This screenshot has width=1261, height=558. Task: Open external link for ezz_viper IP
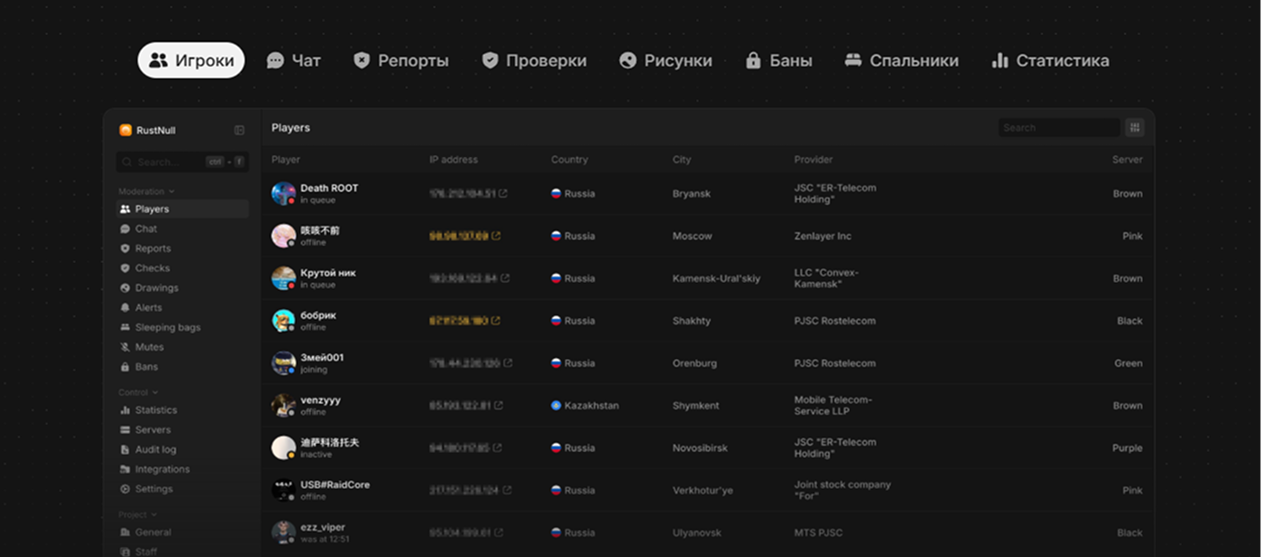tap(498, 533)
